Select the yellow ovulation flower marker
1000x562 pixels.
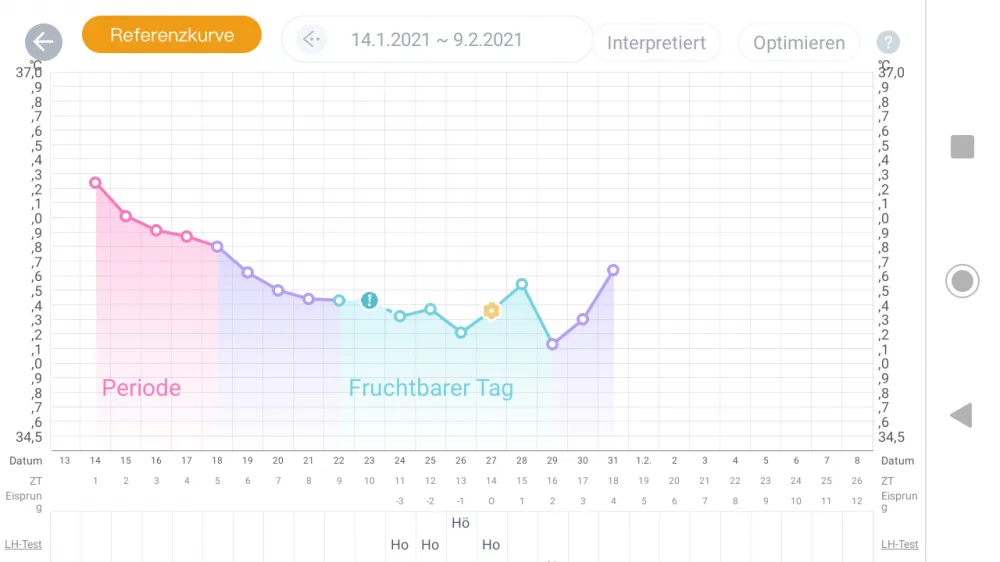coord(491,311)
